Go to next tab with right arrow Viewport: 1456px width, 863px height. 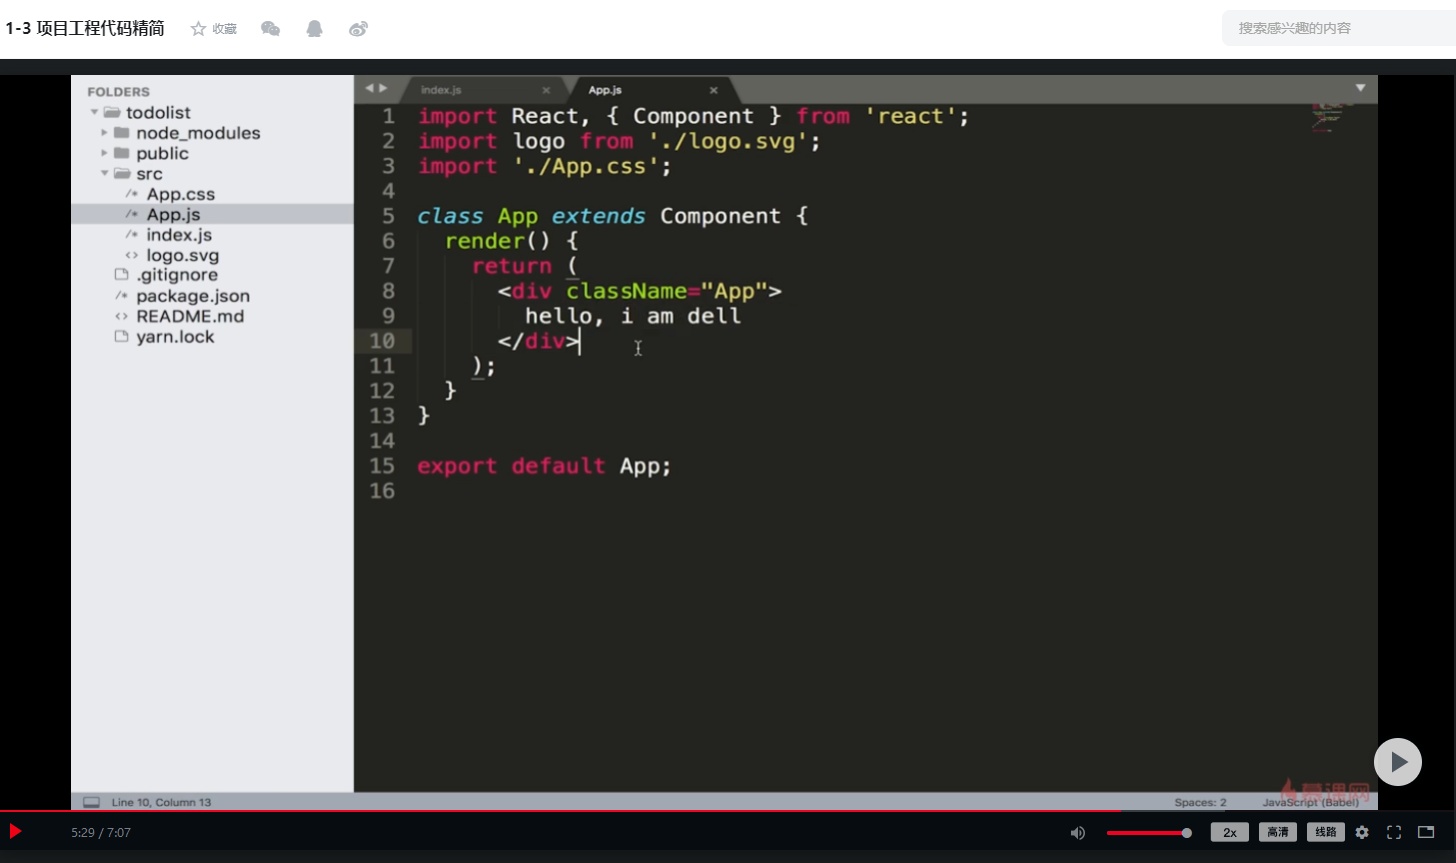383,88
